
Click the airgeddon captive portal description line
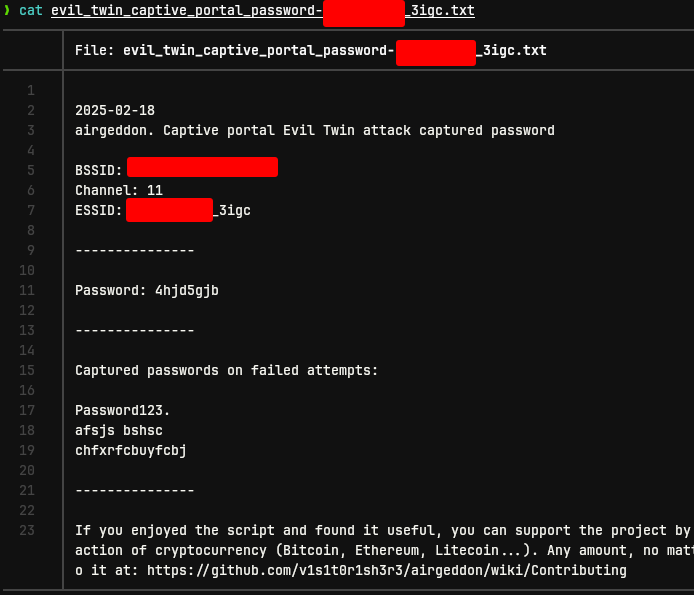click(315, 131)
